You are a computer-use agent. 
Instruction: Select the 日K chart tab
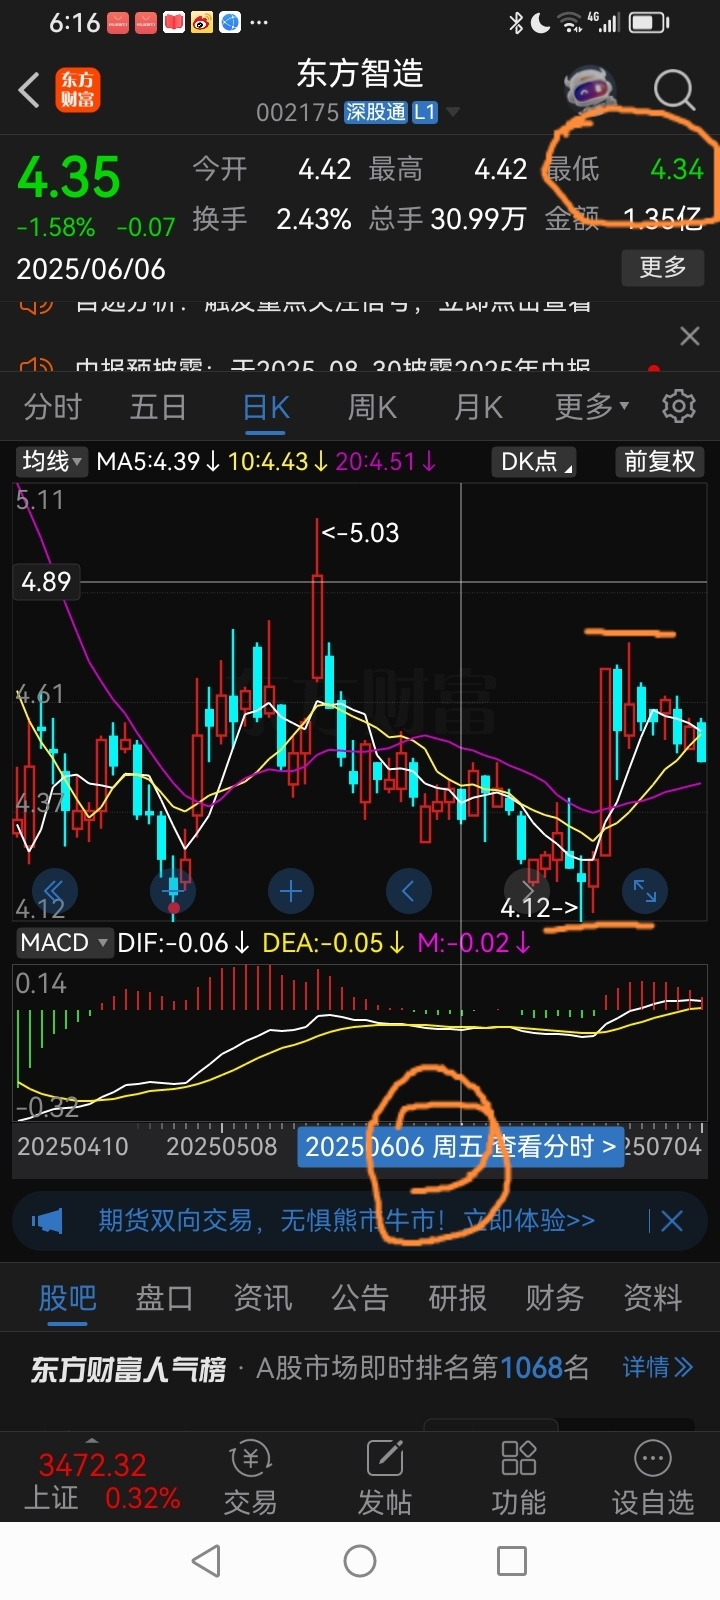(266, 407)
